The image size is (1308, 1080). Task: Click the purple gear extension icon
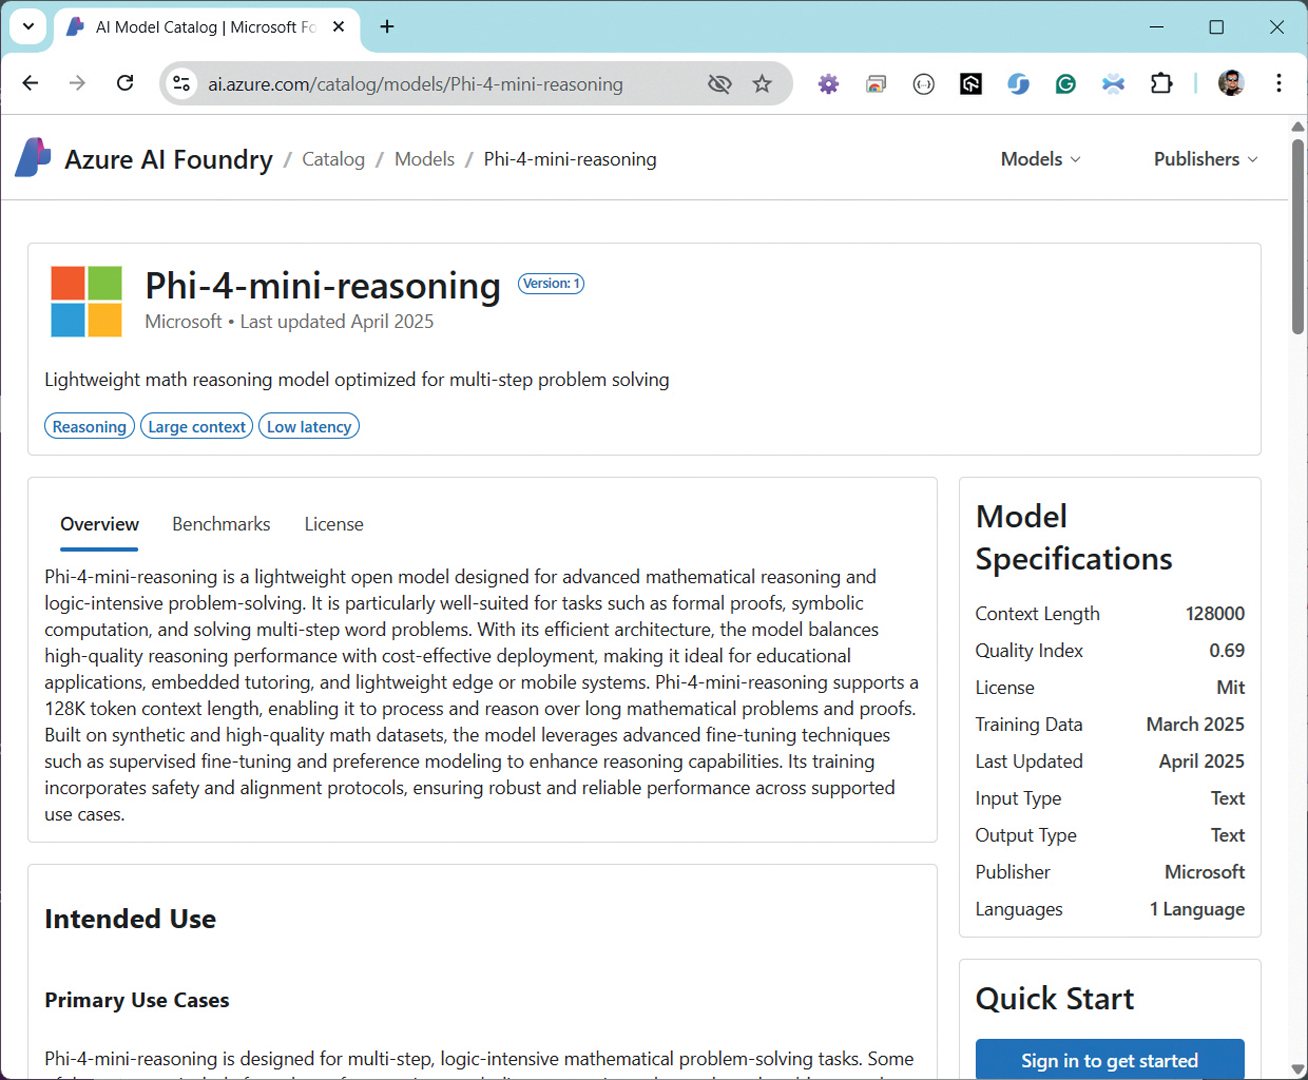[x=828, y=84]
